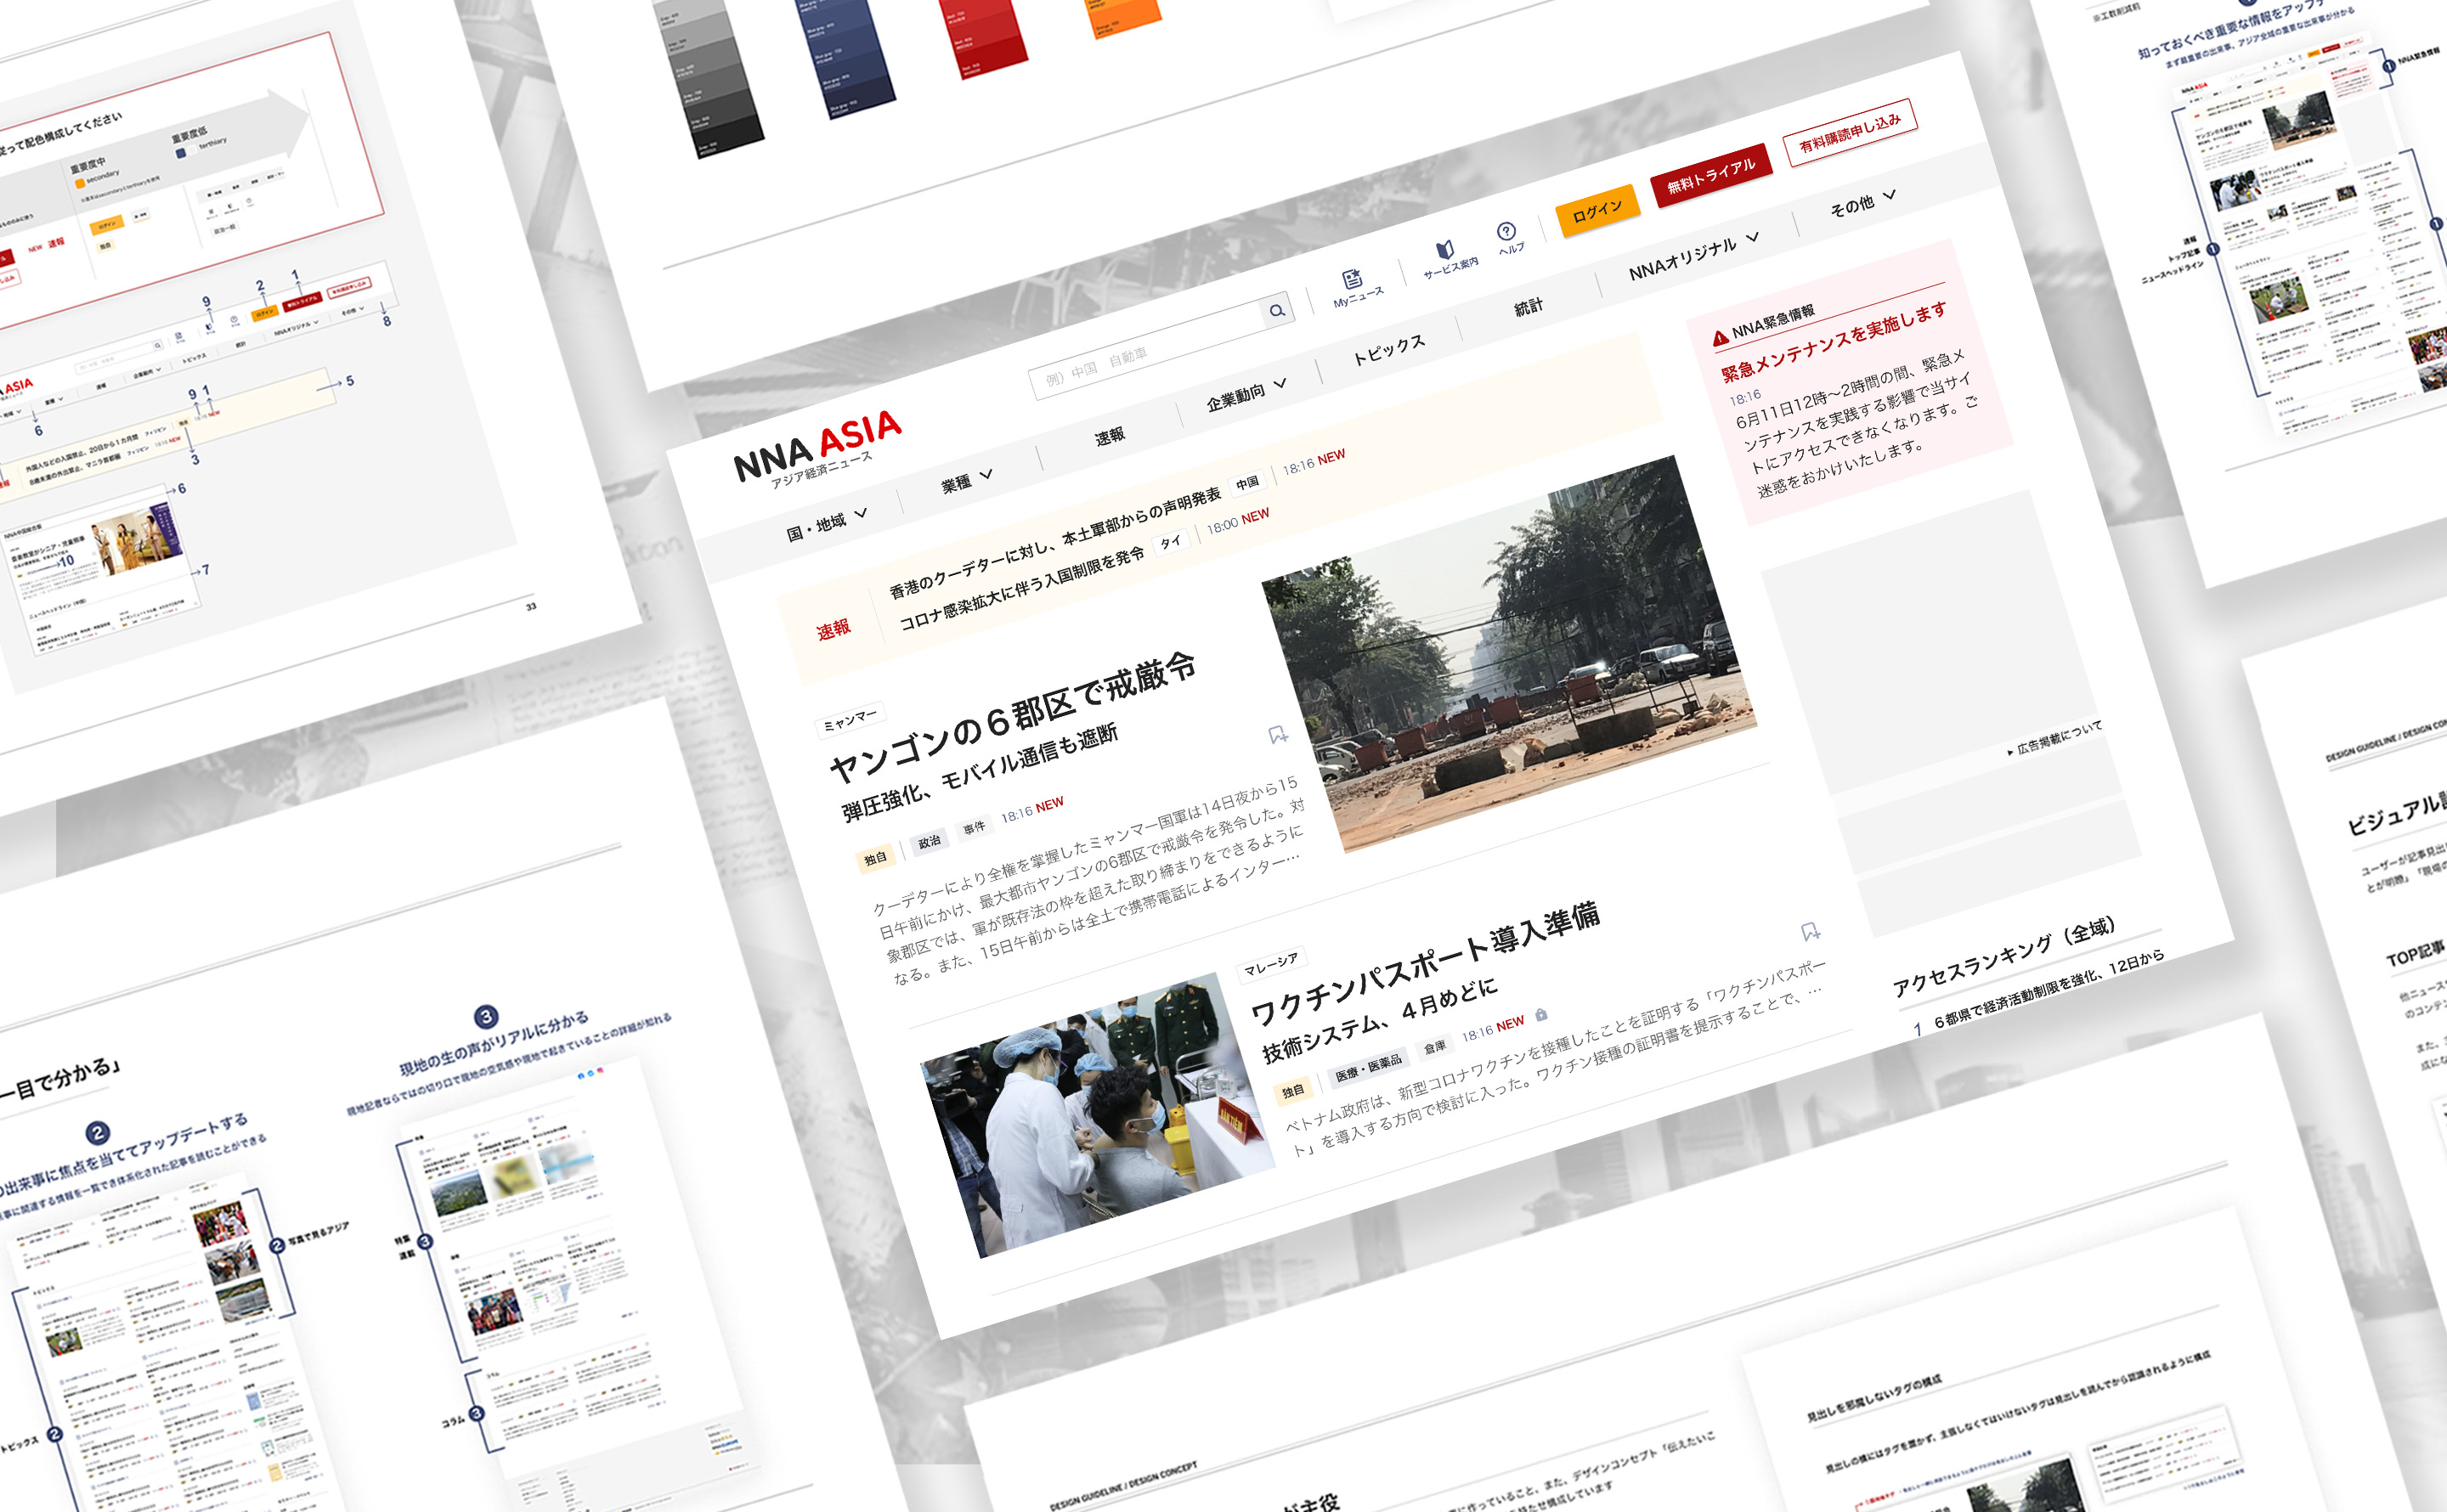Click the サービス案内 book icon
The height and width of the screenshot is (1512, 2447).
tap(1444, 250)
